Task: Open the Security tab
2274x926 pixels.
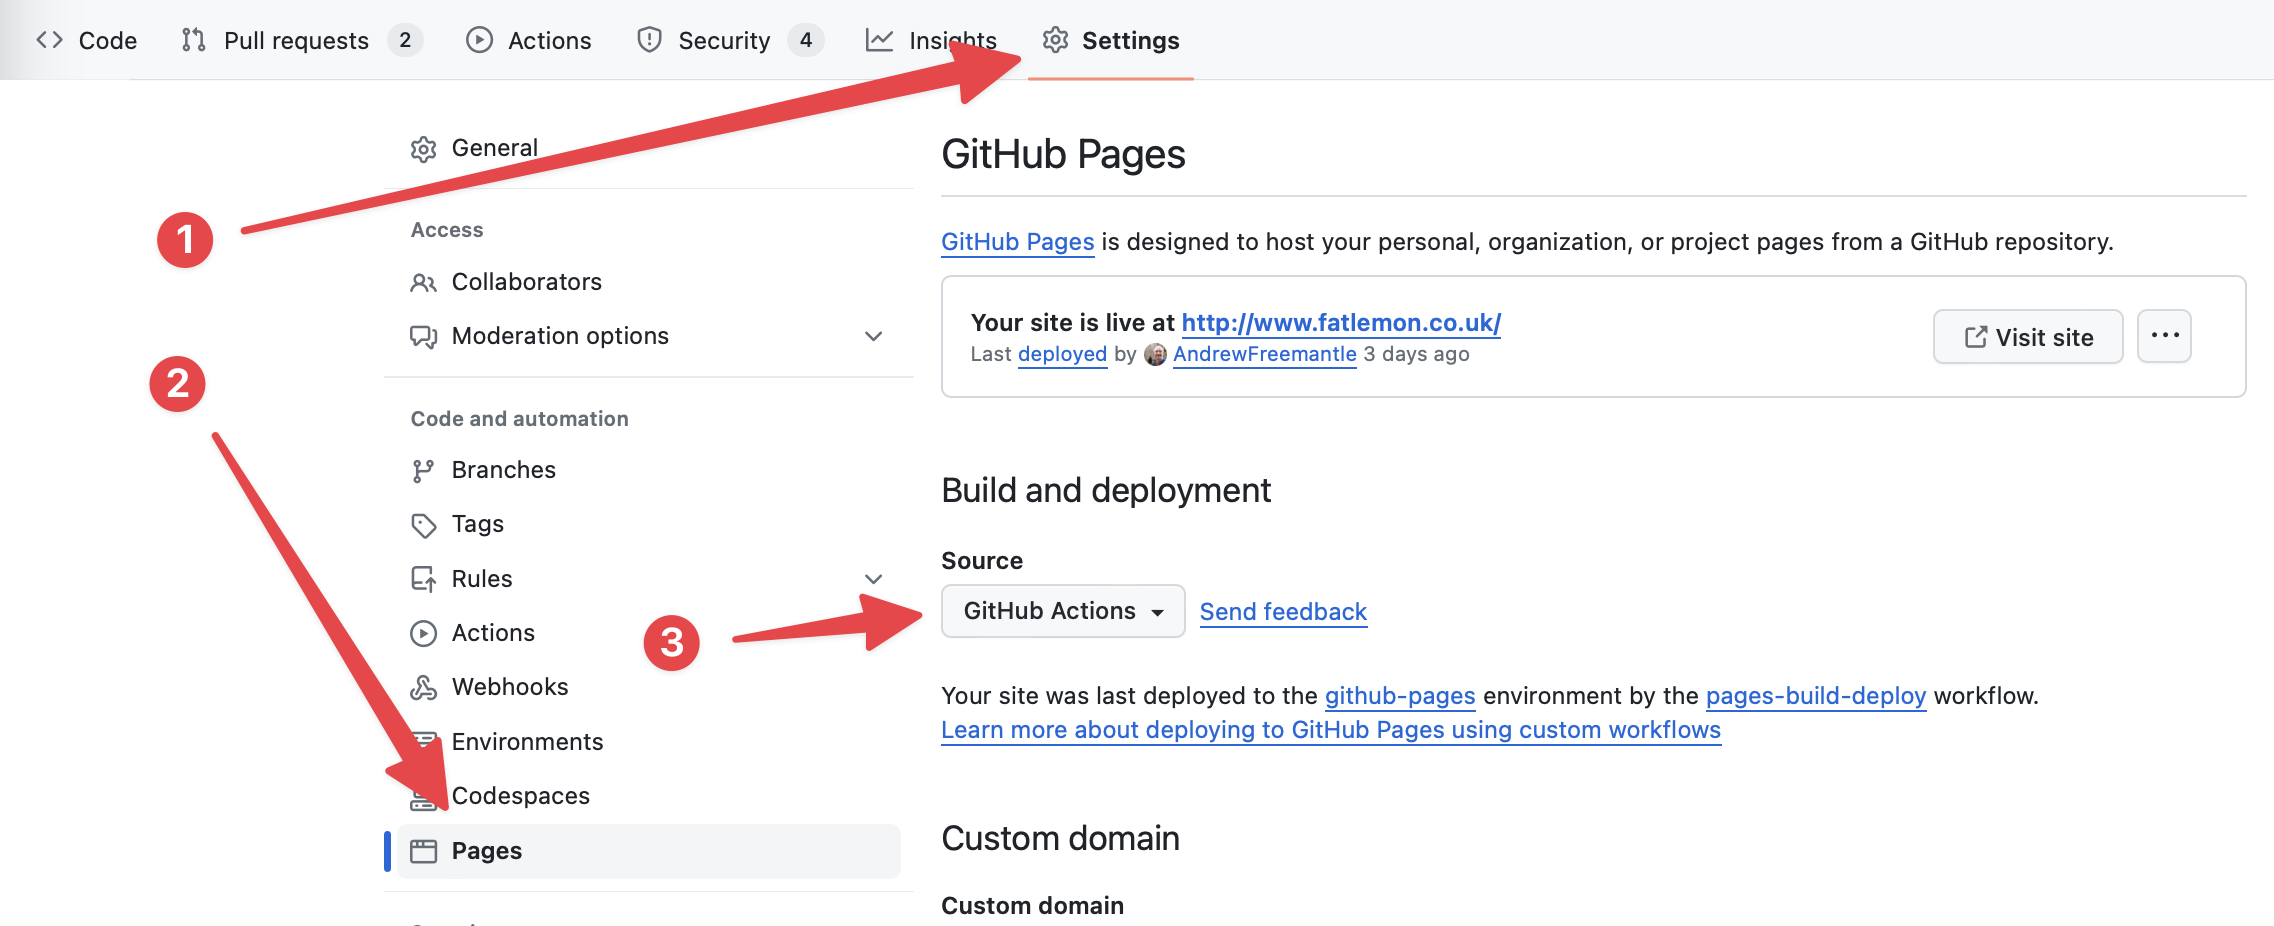Action: point(730,40)
